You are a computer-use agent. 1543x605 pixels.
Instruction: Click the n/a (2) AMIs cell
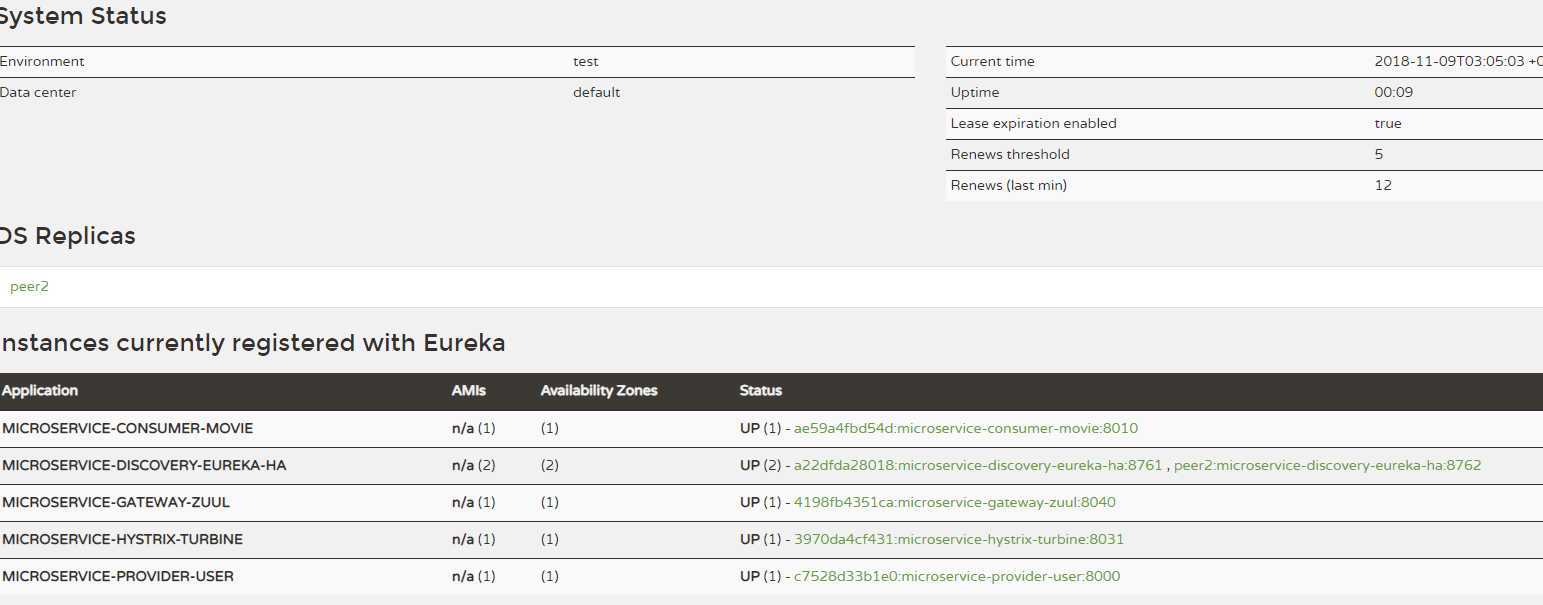tap(474, 465)
